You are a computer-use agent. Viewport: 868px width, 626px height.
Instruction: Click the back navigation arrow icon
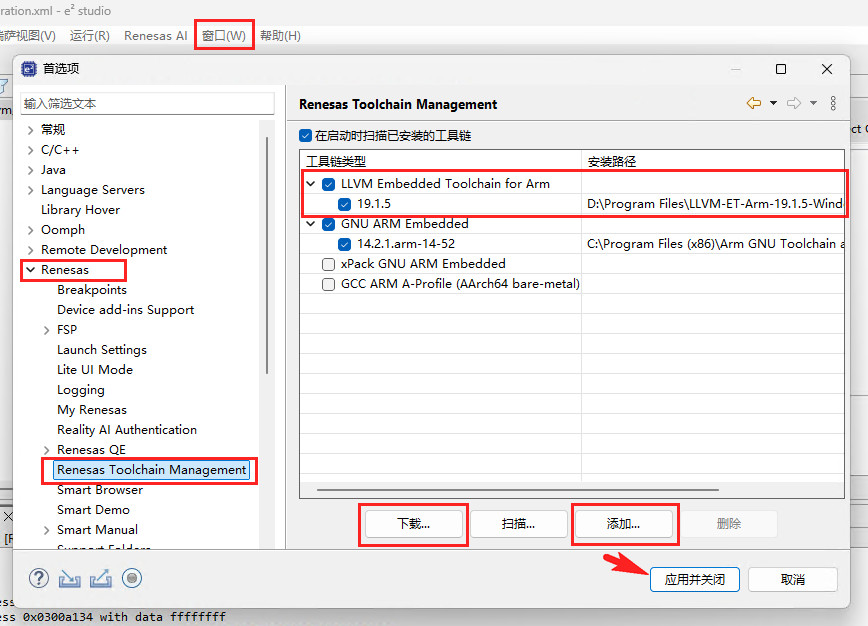tap(754, 103)
